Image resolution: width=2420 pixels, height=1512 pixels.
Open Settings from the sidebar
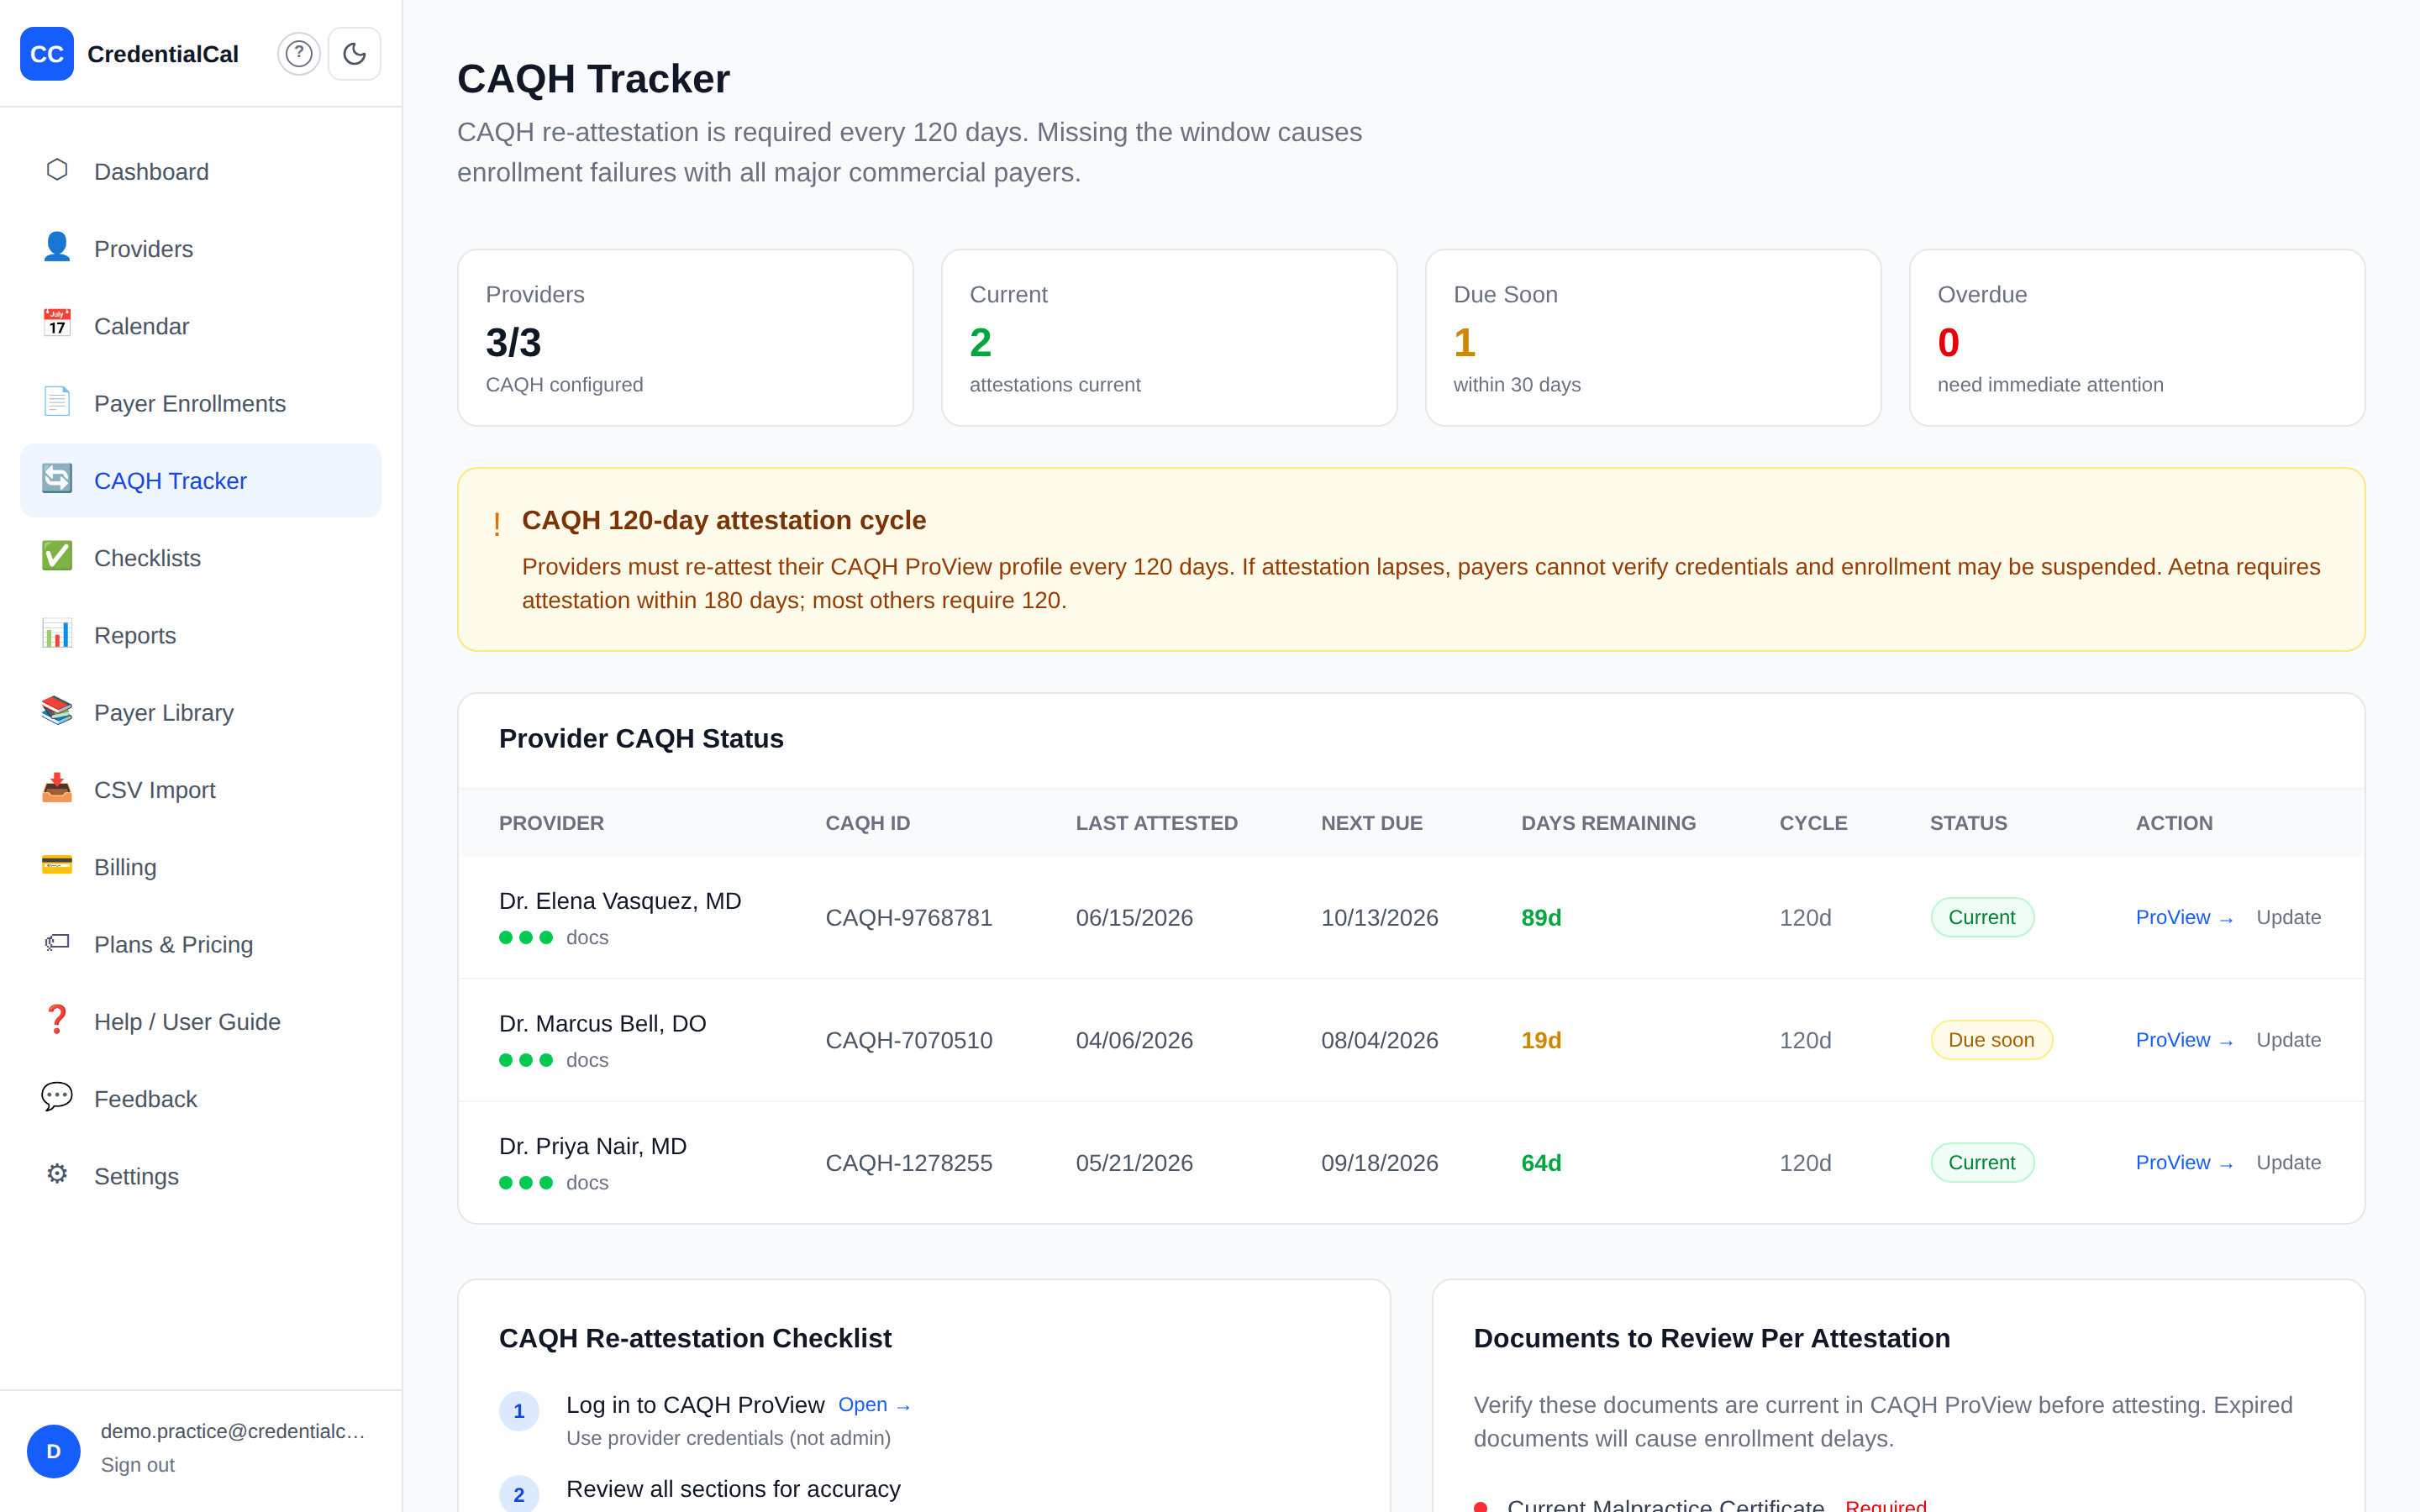(200, 1176)
